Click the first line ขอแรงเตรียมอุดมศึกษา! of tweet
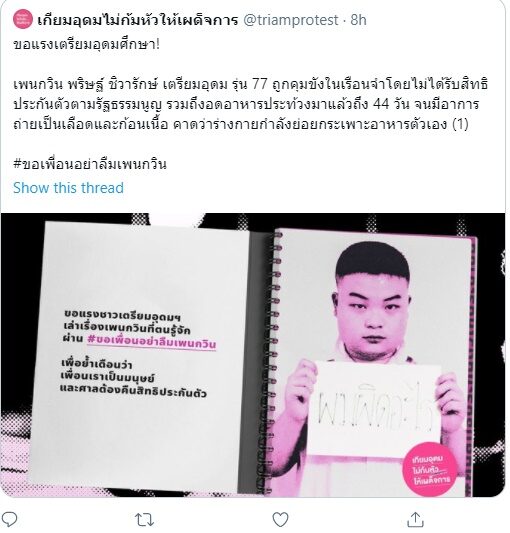Viewport: 510px width, 533px height. click(x=86, y=44)
